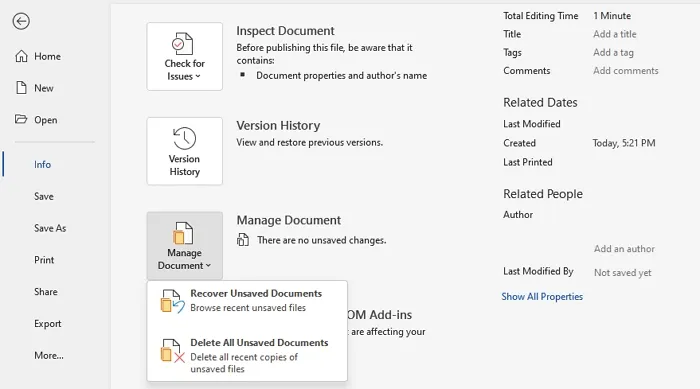Click the back arrow circle icon

coord(21,21)
